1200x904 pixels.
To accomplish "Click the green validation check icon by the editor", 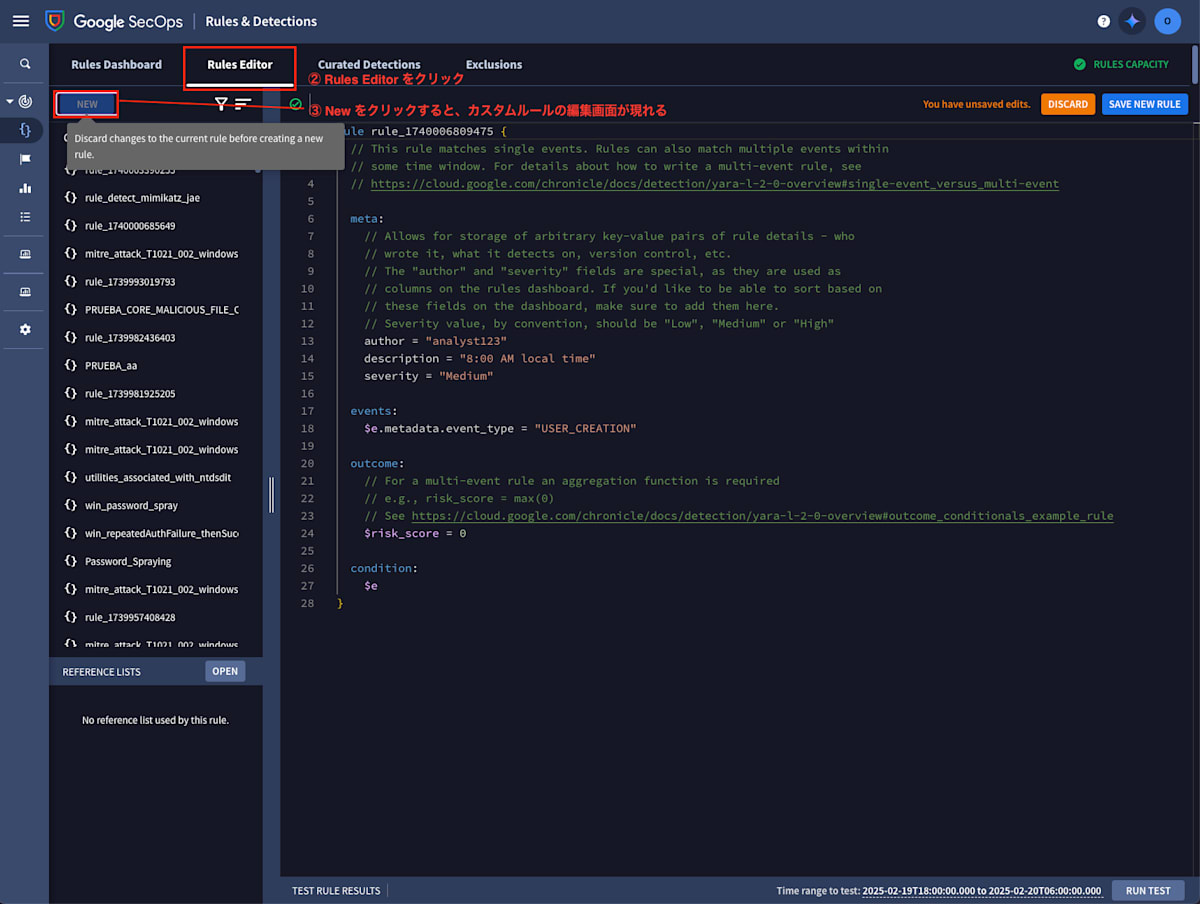I will (296, 104).
